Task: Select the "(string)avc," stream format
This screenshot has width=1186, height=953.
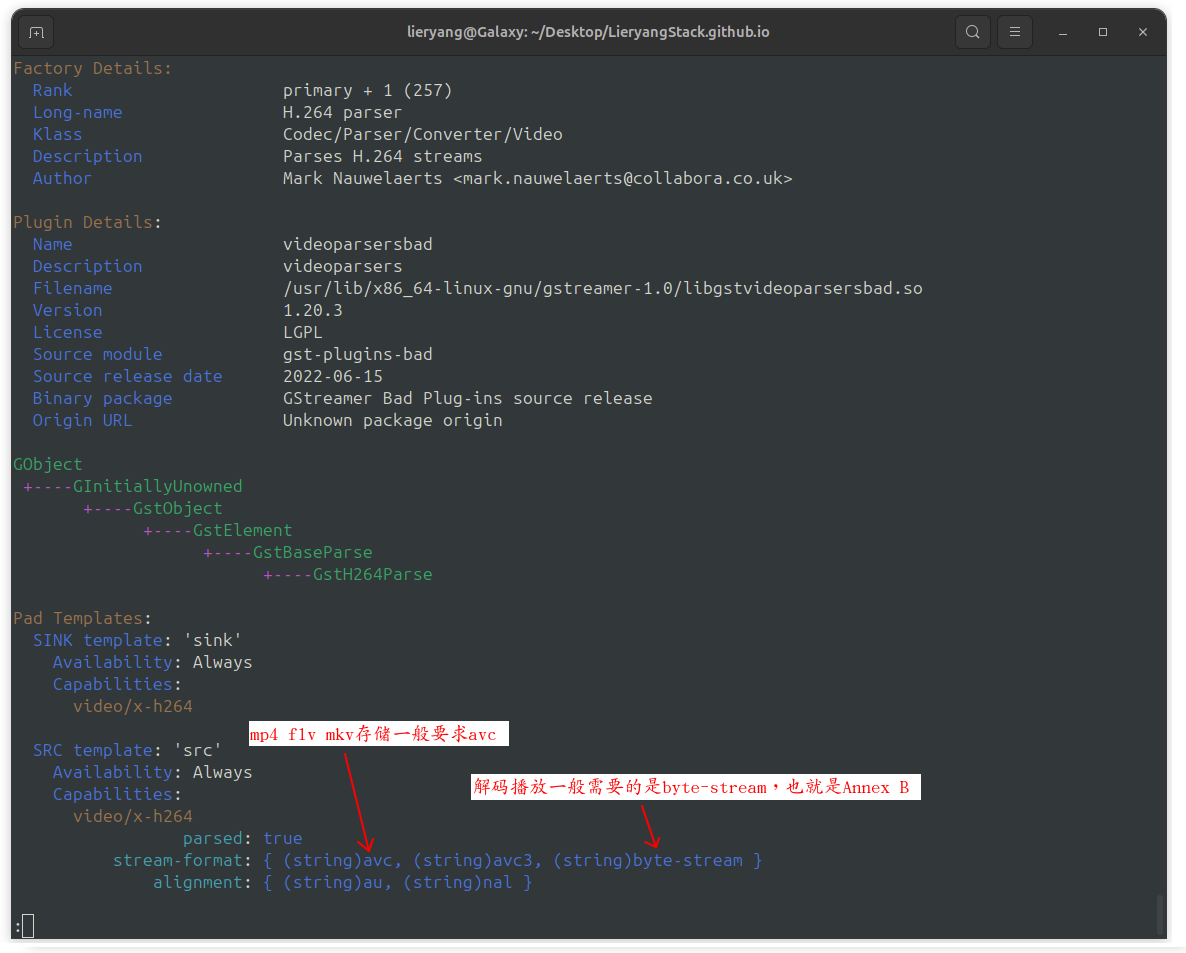Action: [x=343, y=860]
